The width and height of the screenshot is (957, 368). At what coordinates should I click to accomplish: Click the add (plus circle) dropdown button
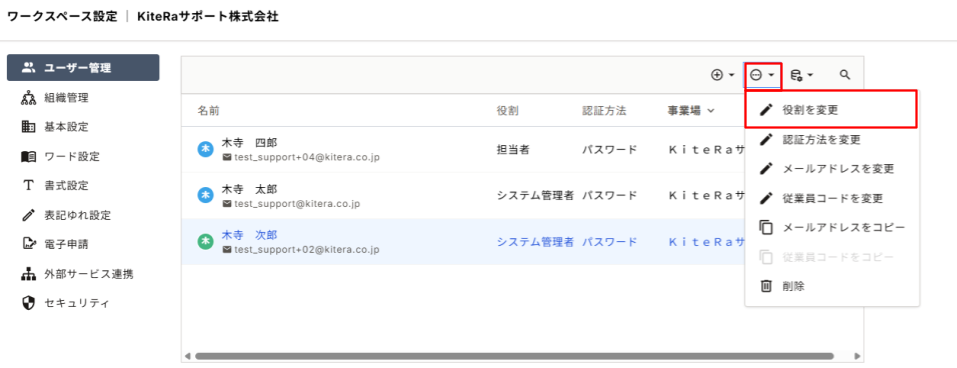click(x=723, y=75)
